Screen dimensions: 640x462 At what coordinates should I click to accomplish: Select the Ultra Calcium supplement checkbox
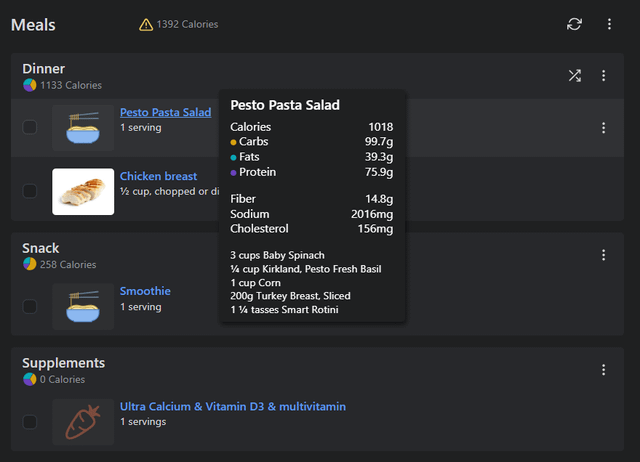(x=30, y=421)
